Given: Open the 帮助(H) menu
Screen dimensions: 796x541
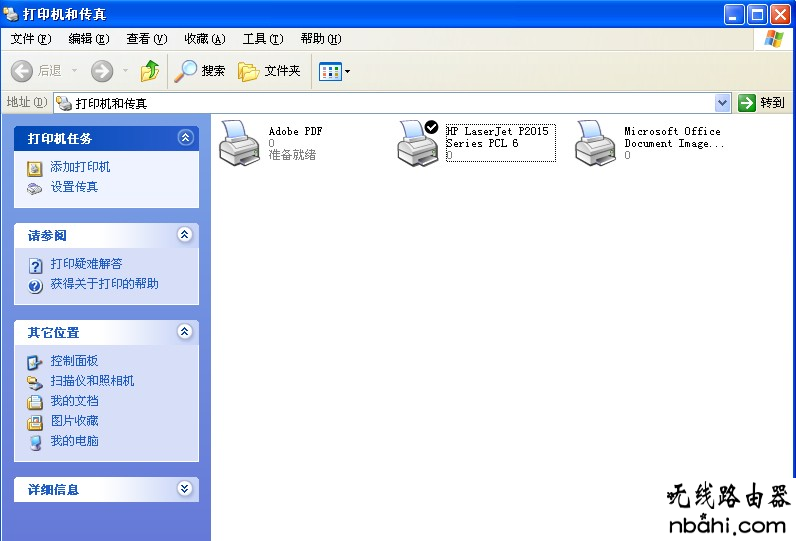Looking at the screenshot, I should point(321,39).
